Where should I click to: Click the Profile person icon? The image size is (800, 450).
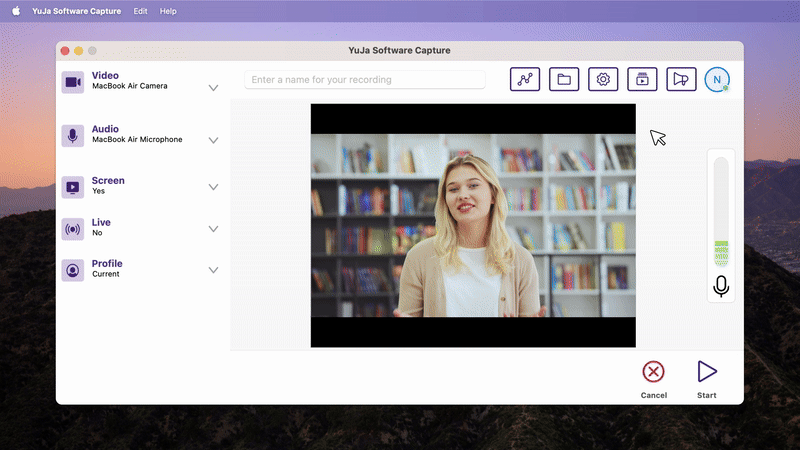(x=73, y=270)
